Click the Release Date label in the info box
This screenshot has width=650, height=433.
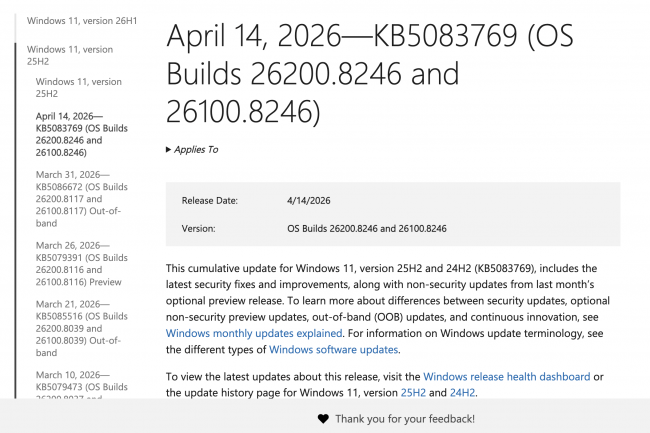coord(210,201)
